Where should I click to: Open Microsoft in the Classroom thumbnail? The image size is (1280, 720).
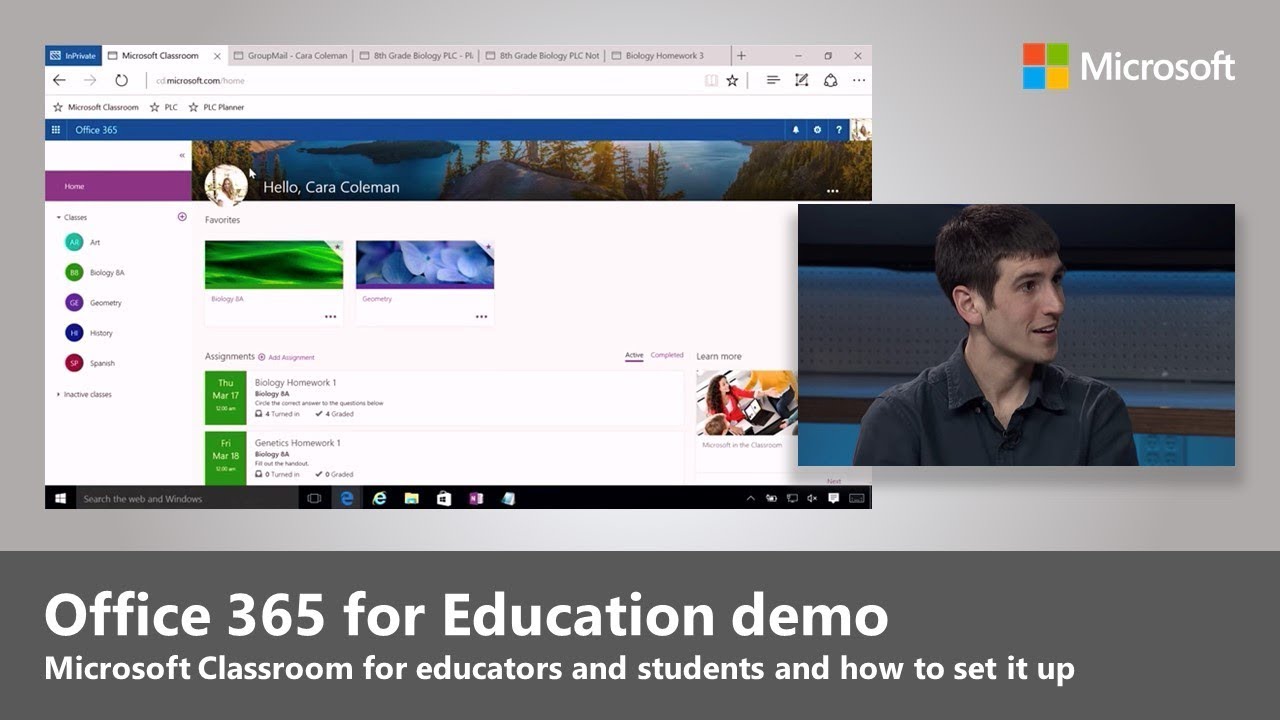[x=747, y=403]
